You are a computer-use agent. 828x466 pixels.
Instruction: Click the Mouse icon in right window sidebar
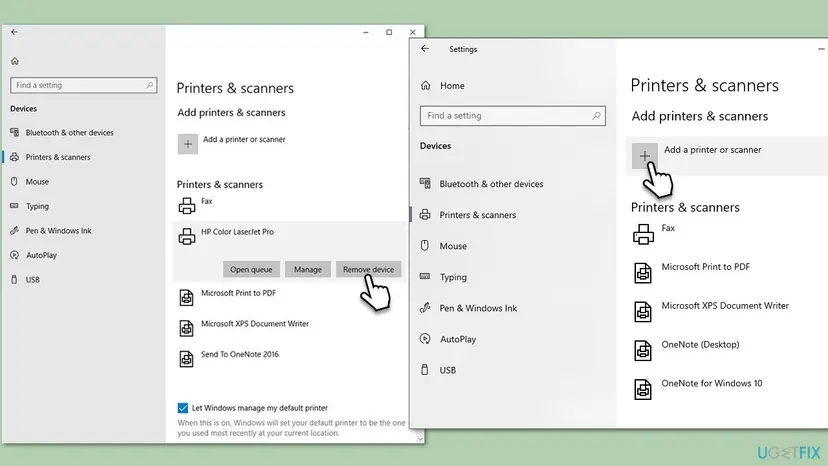(x=425, y=245)
